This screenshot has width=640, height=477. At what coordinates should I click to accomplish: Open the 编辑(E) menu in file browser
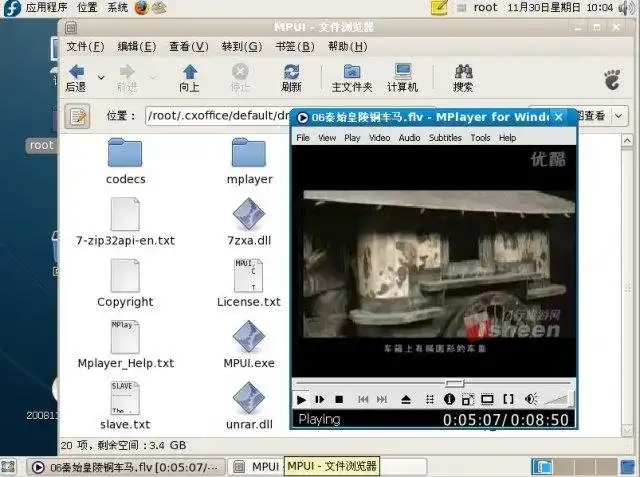[x=137, y=47]
